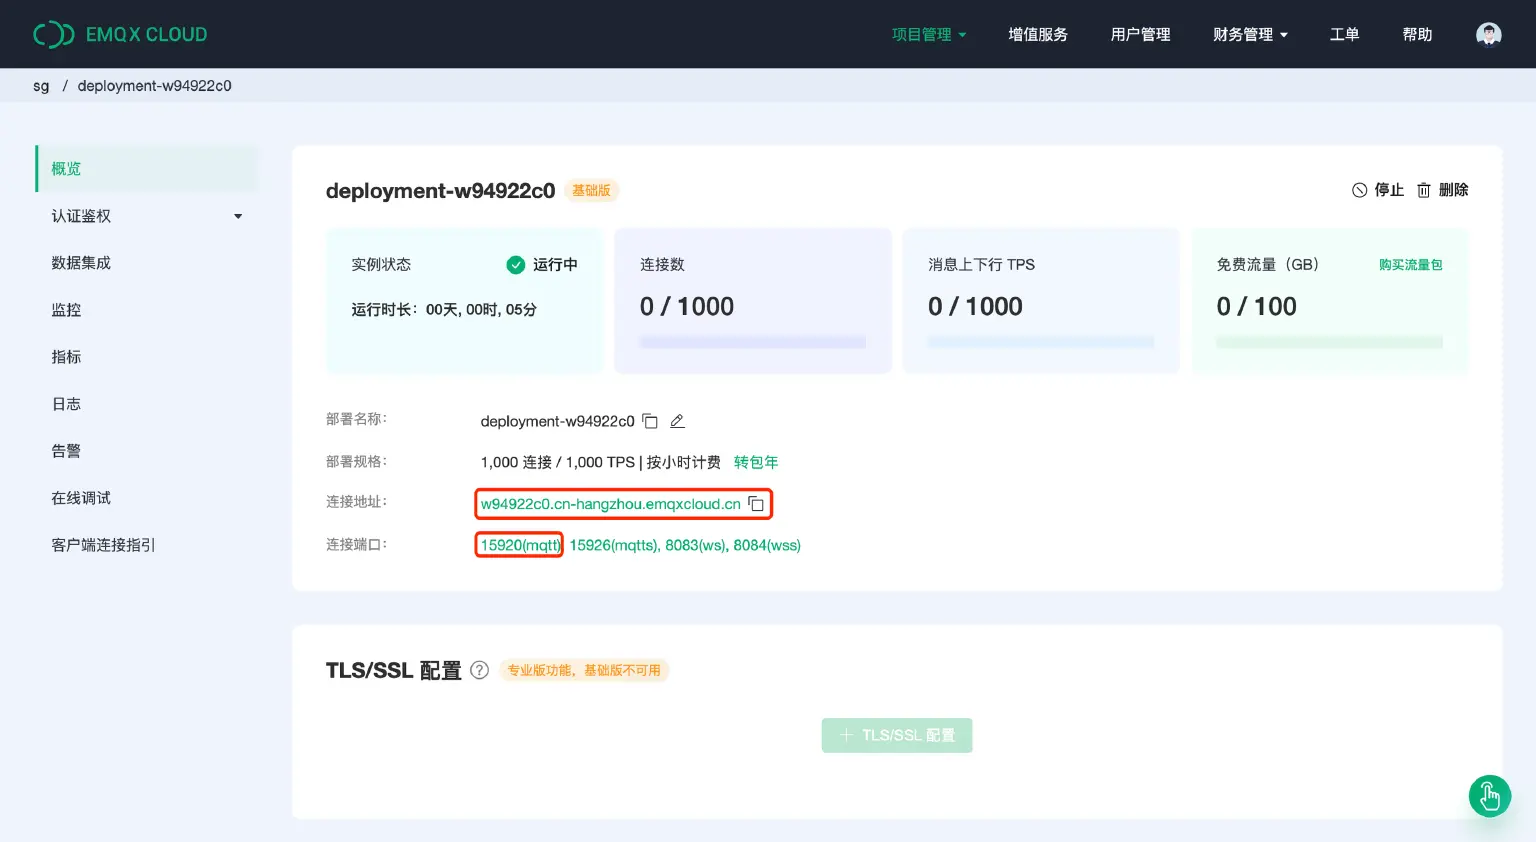
Task: Select 监控 in the sidebar
Action: [66, 310]
